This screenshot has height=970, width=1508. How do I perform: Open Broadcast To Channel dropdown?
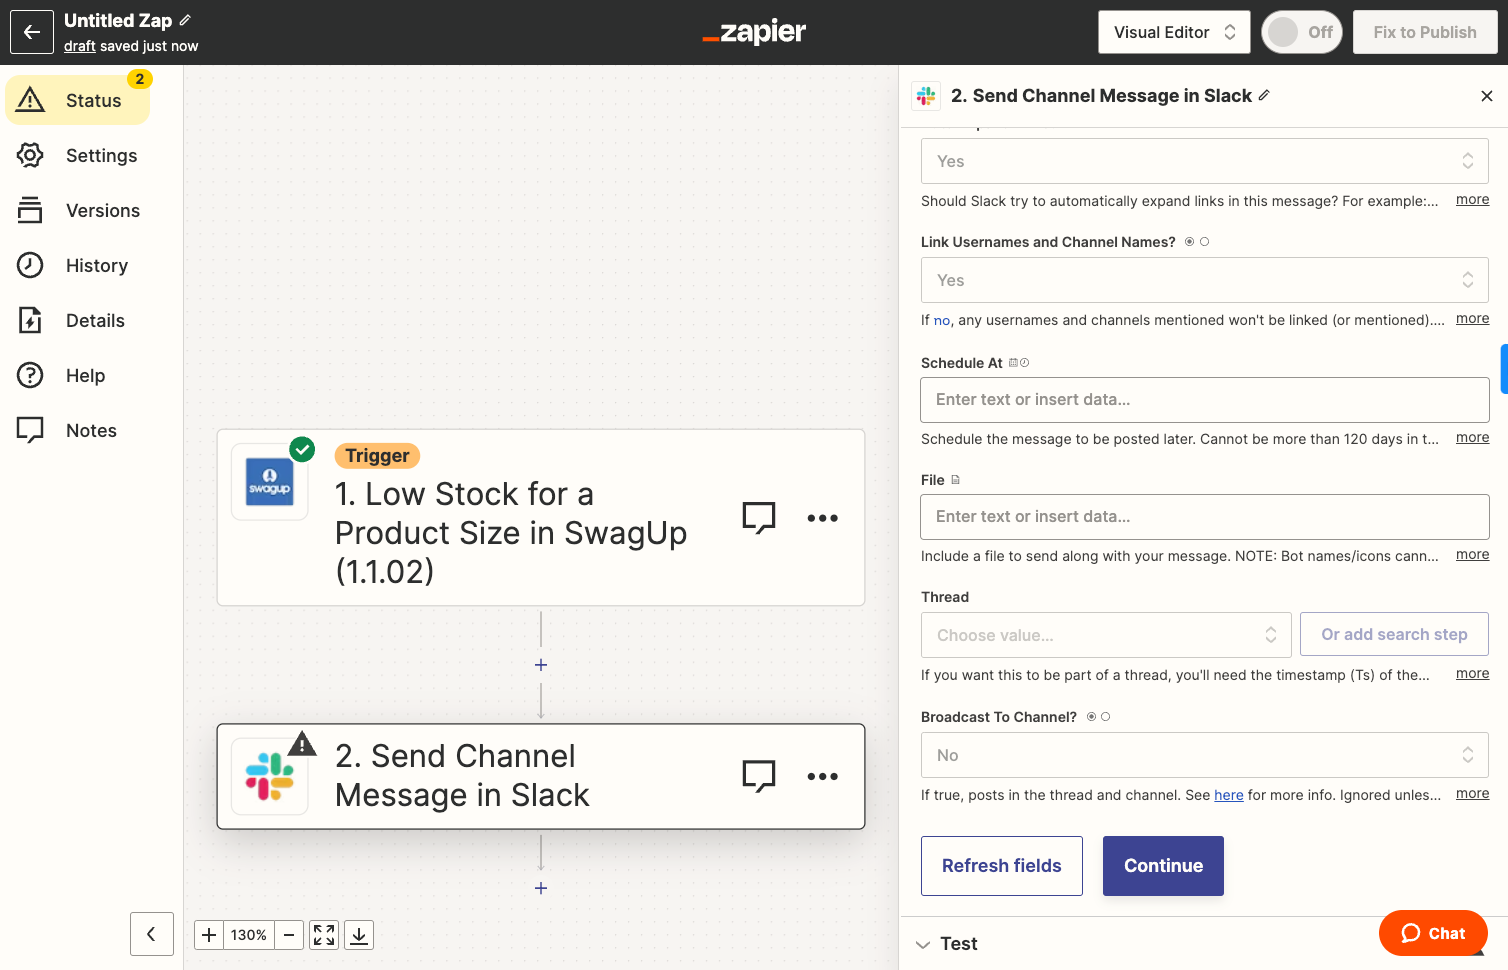(1205, 755)
